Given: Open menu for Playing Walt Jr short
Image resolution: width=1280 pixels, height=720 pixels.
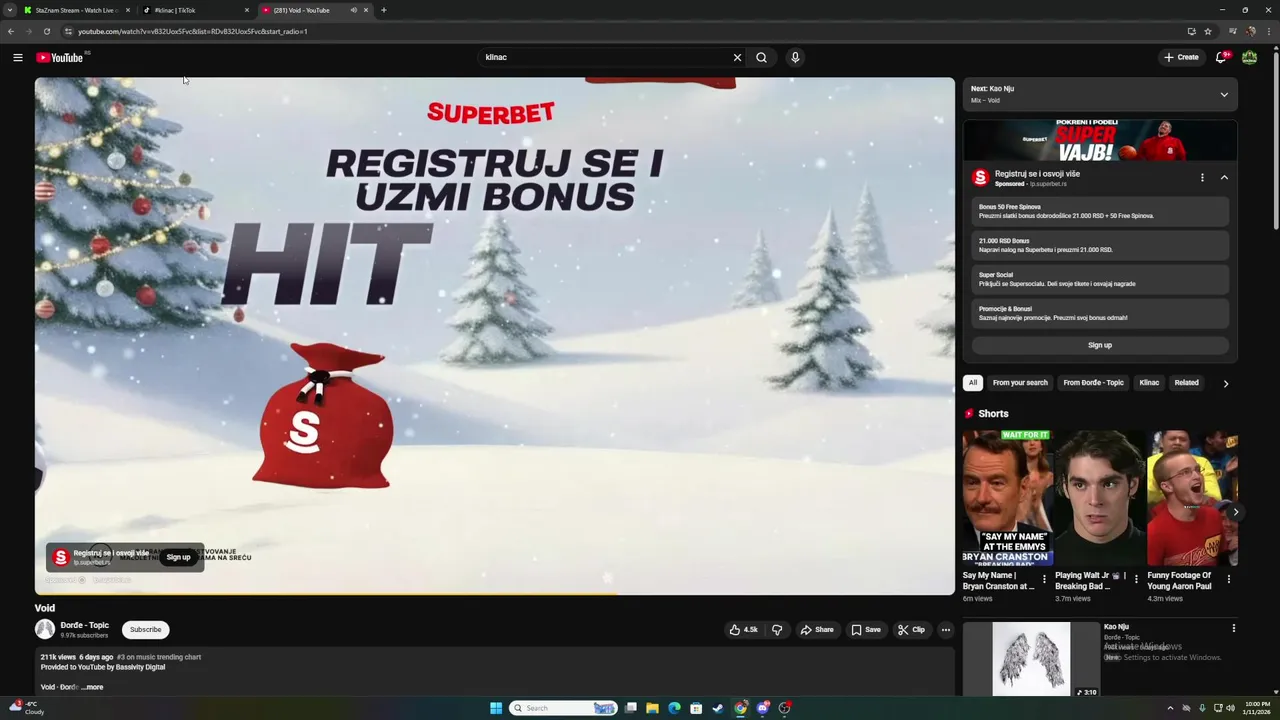Looking at the screenshot, I should 1136,579.
